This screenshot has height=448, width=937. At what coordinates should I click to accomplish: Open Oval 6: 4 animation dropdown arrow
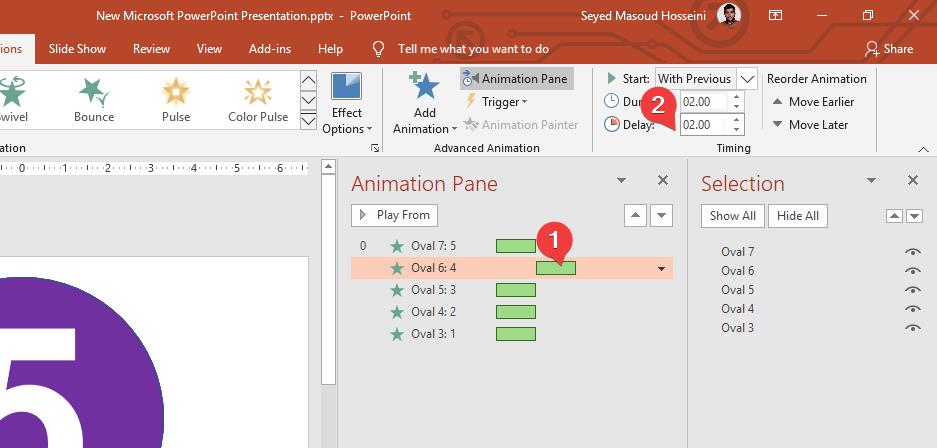tap(661, 269)
